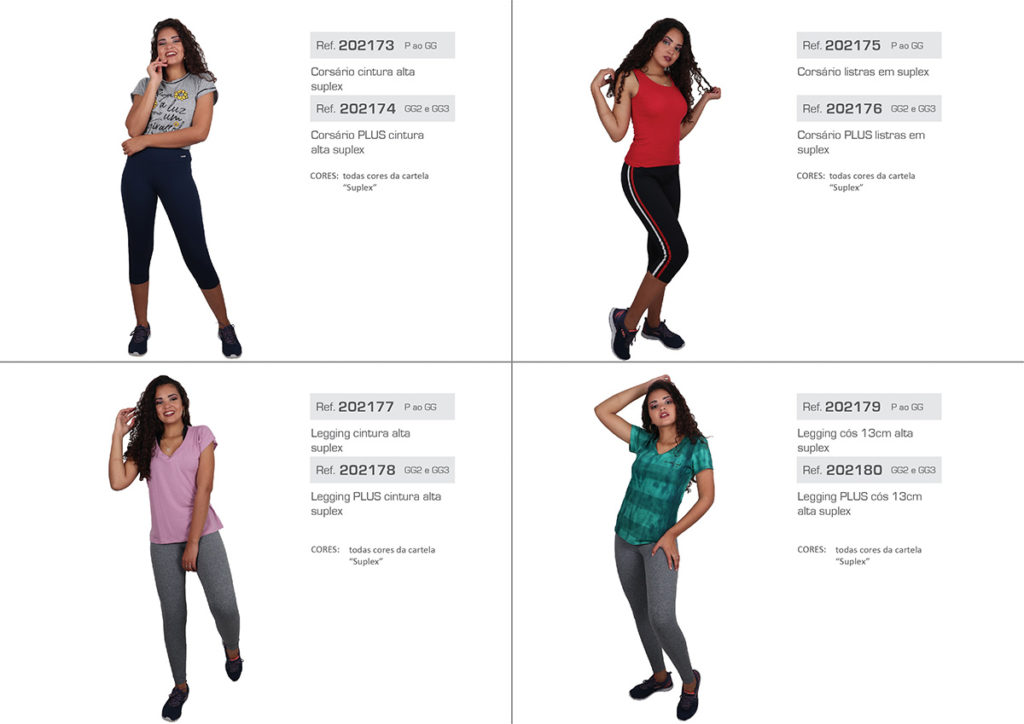
Task: Select the Ref. 202176 reference box
Action: coord(869,108)
